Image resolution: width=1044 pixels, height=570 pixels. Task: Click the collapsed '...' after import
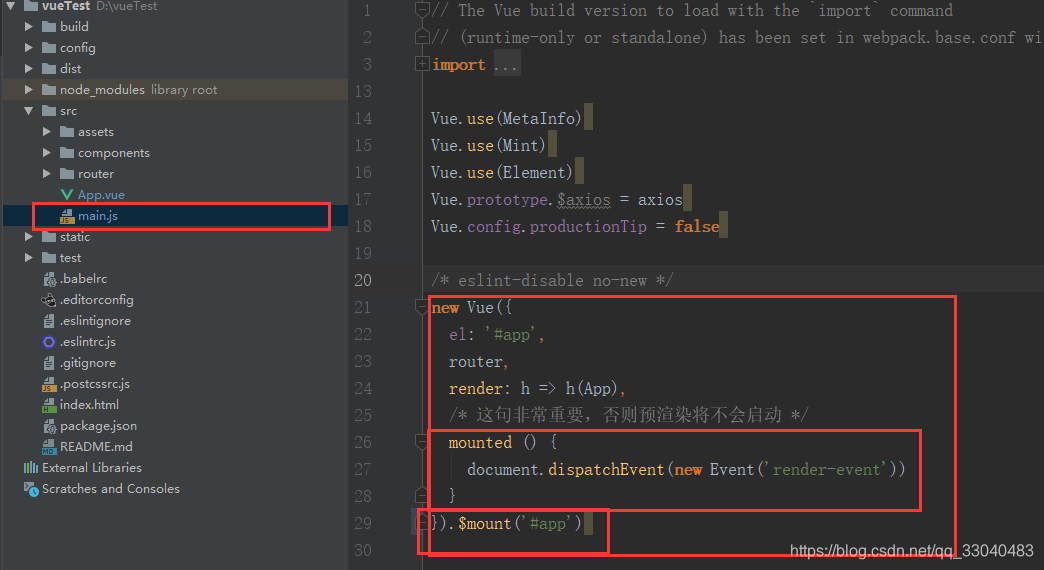(x=507, y=65)
